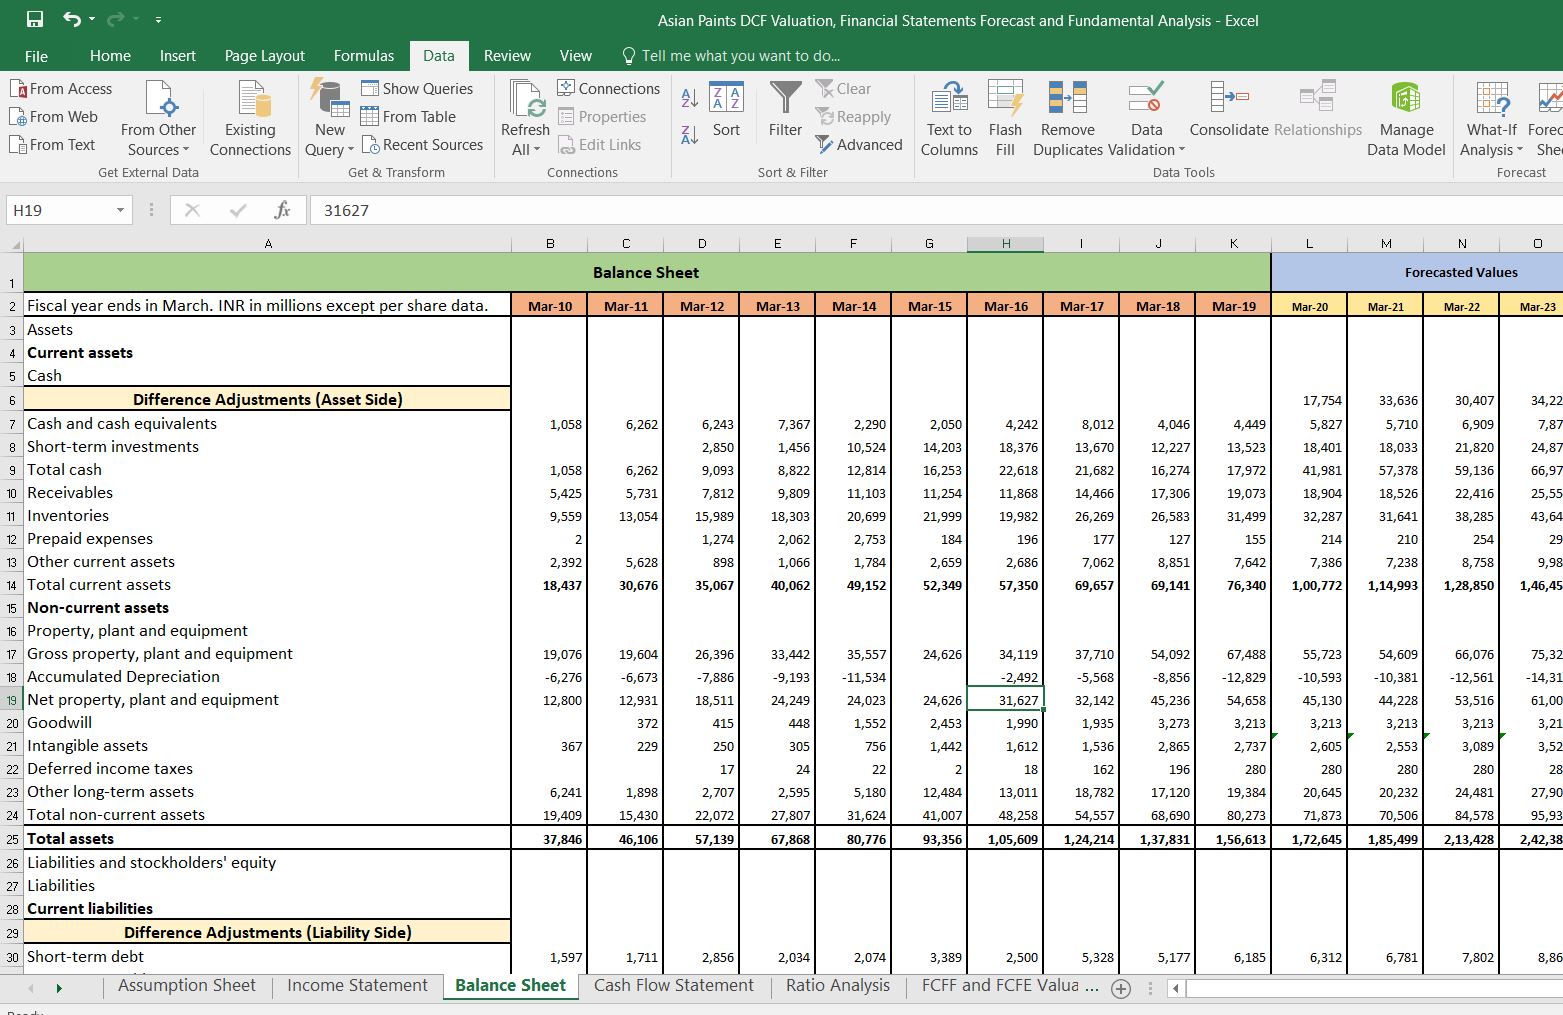Switch to the Page Layout tab
The image size is (1563, 1015).
[265, 55]
